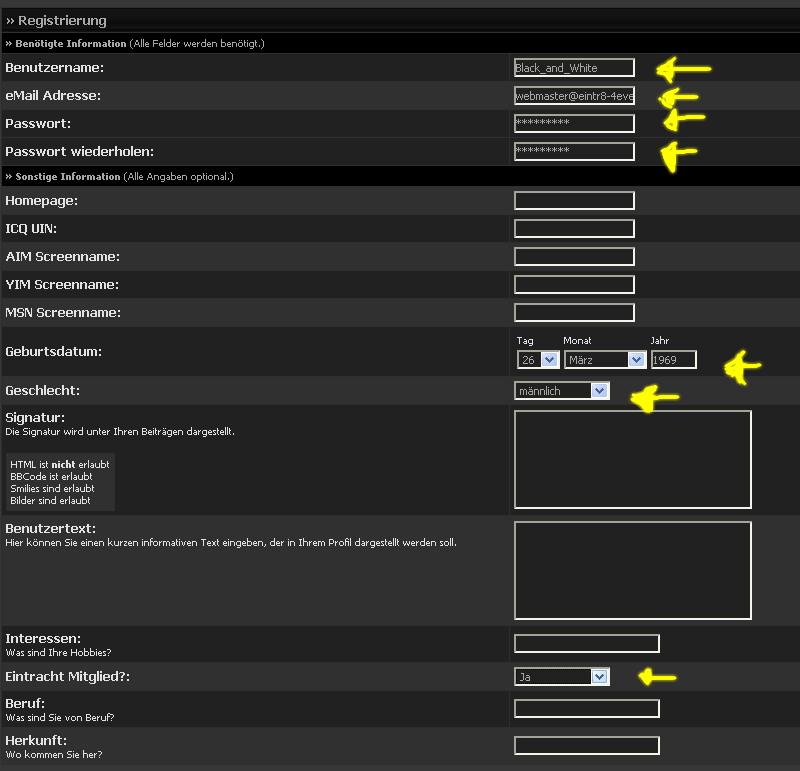Open the Tag day dropdown
The height and width of the screenshot is (771, 800).
coord(537,360)
